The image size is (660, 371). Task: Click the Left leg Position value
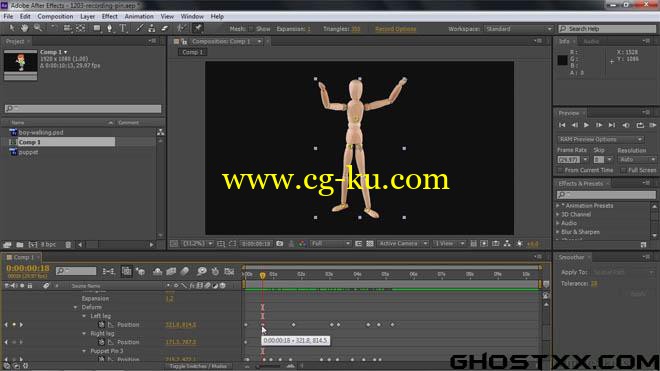(181, 325)
